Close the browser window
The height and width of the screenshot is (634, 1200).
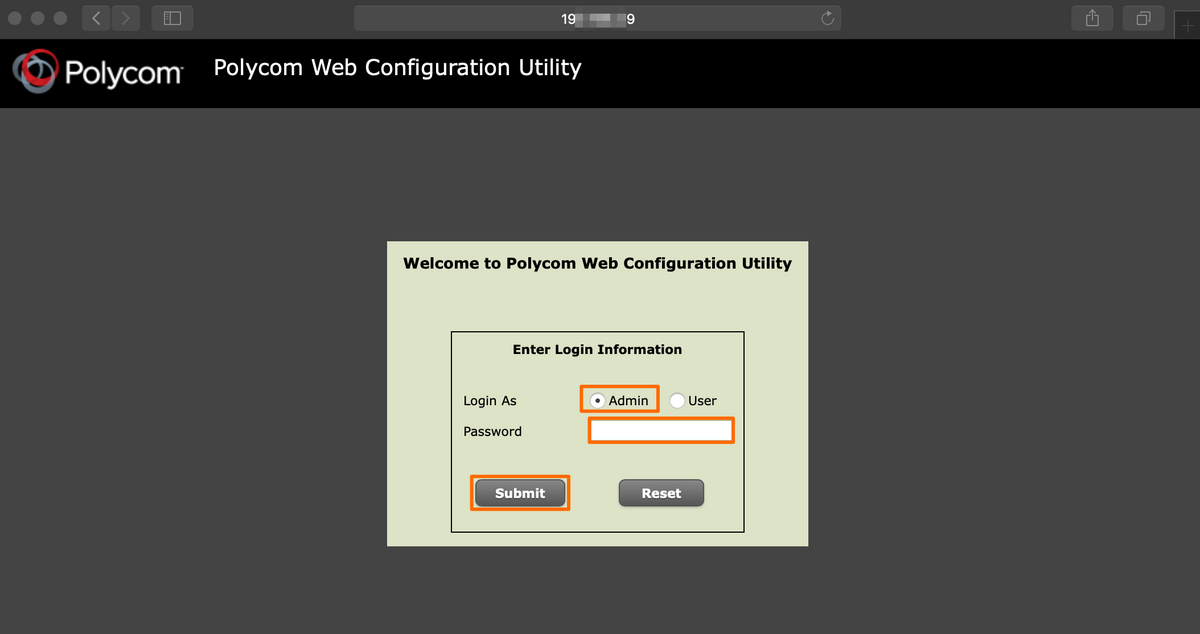coord(15,18)
